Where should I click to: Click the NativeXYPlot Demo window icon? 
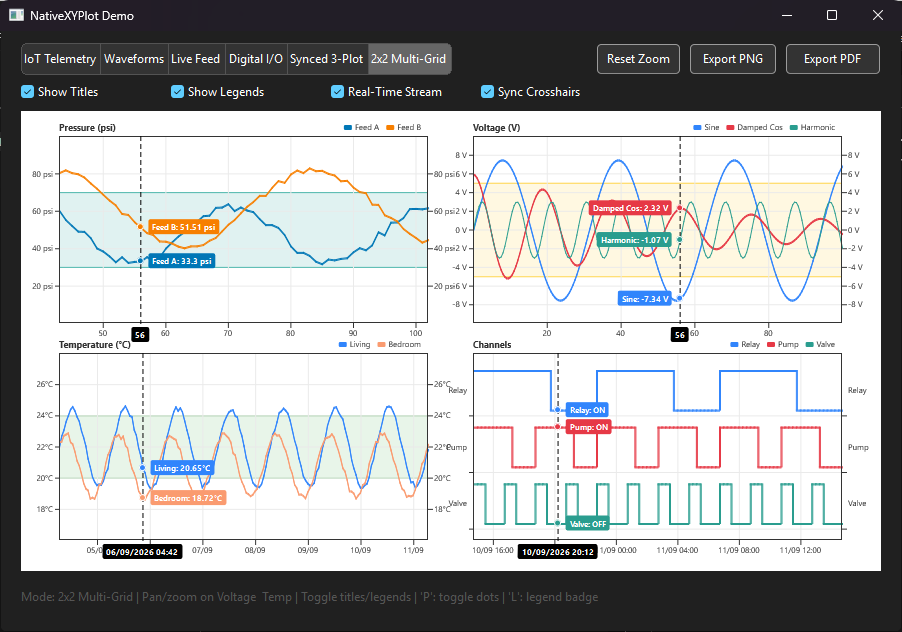click(x=16, y=16)
